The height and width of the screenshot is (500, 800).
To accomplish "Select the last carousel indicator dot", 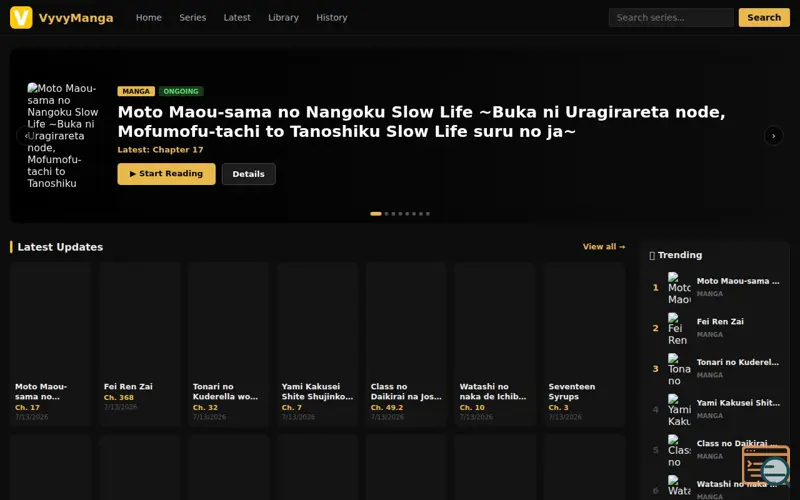I will click(x=428, y=214).
